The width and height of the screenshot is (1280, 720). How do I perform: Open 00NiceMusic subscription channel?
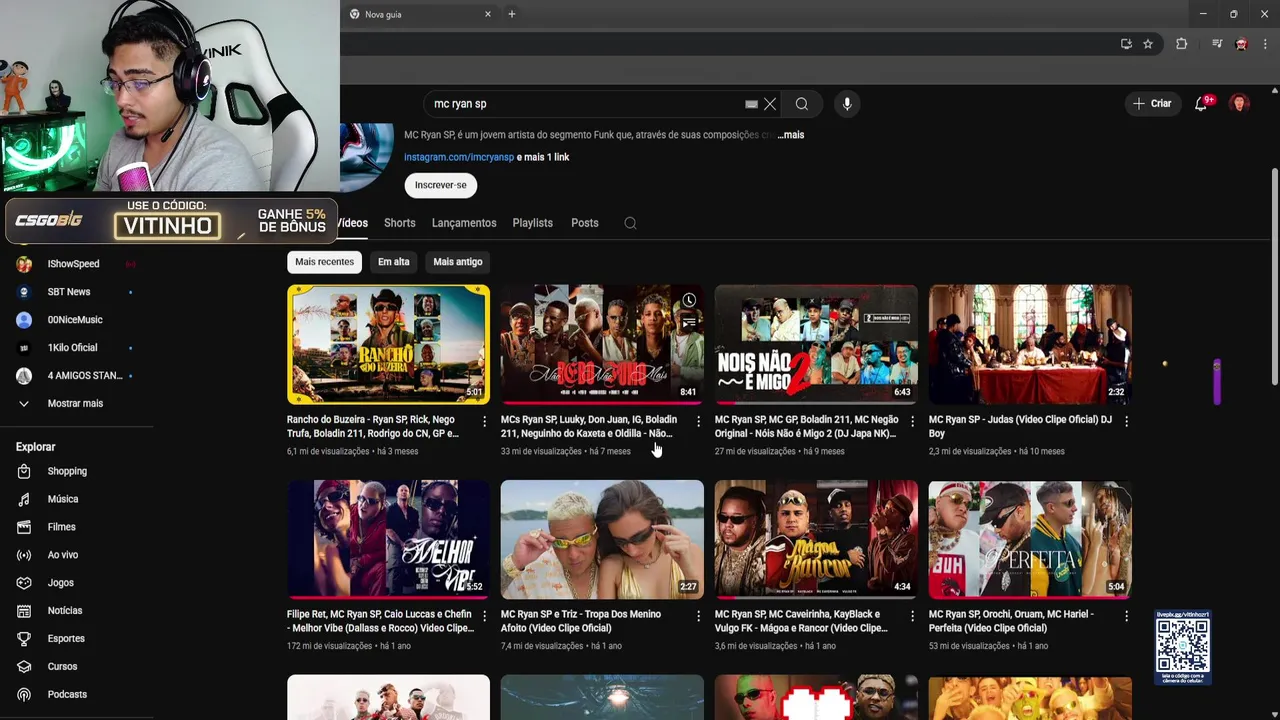pyautogui.click(x=75, y=320)
